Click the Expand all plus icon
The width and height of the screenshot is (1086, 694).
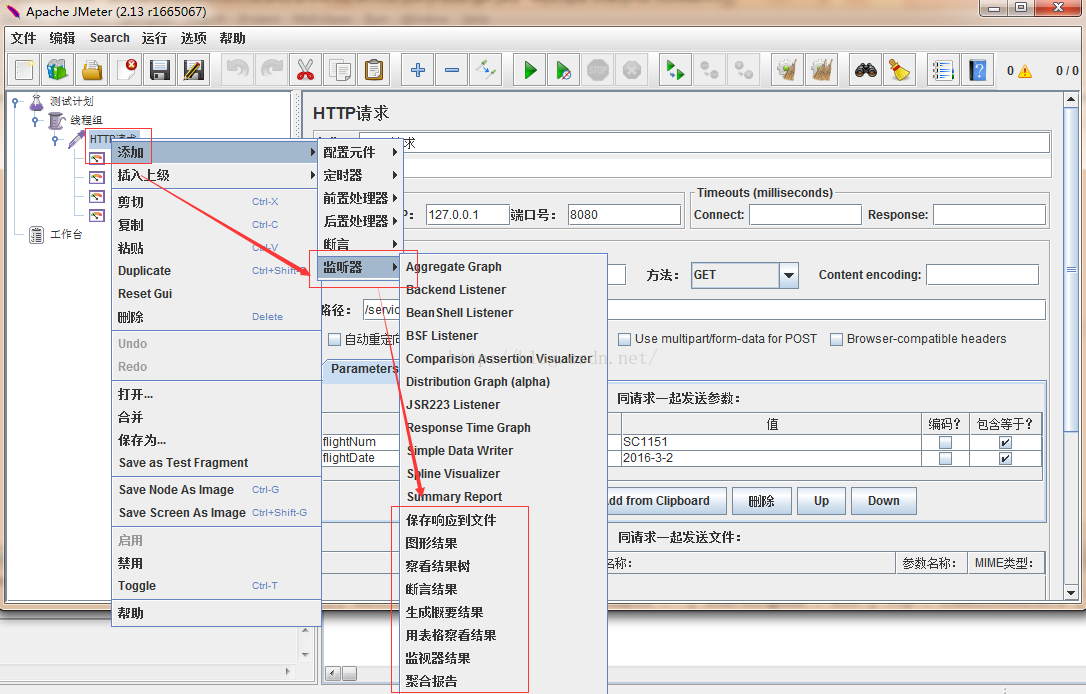click(x=418, y=70)
